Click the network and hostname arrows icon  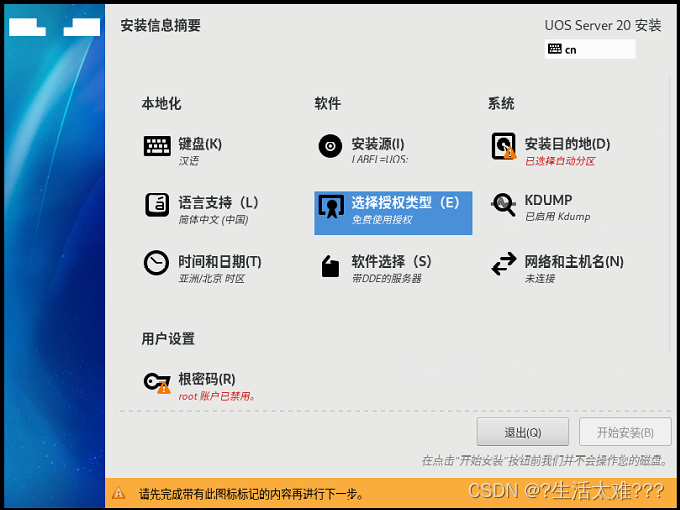point(504,264)
